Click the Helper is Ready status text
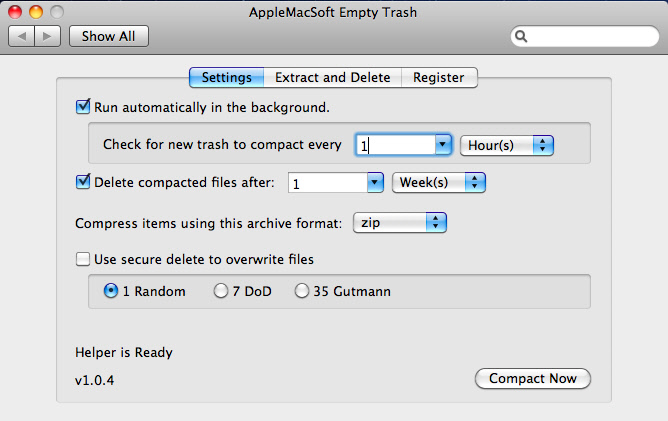 point(124,352)
